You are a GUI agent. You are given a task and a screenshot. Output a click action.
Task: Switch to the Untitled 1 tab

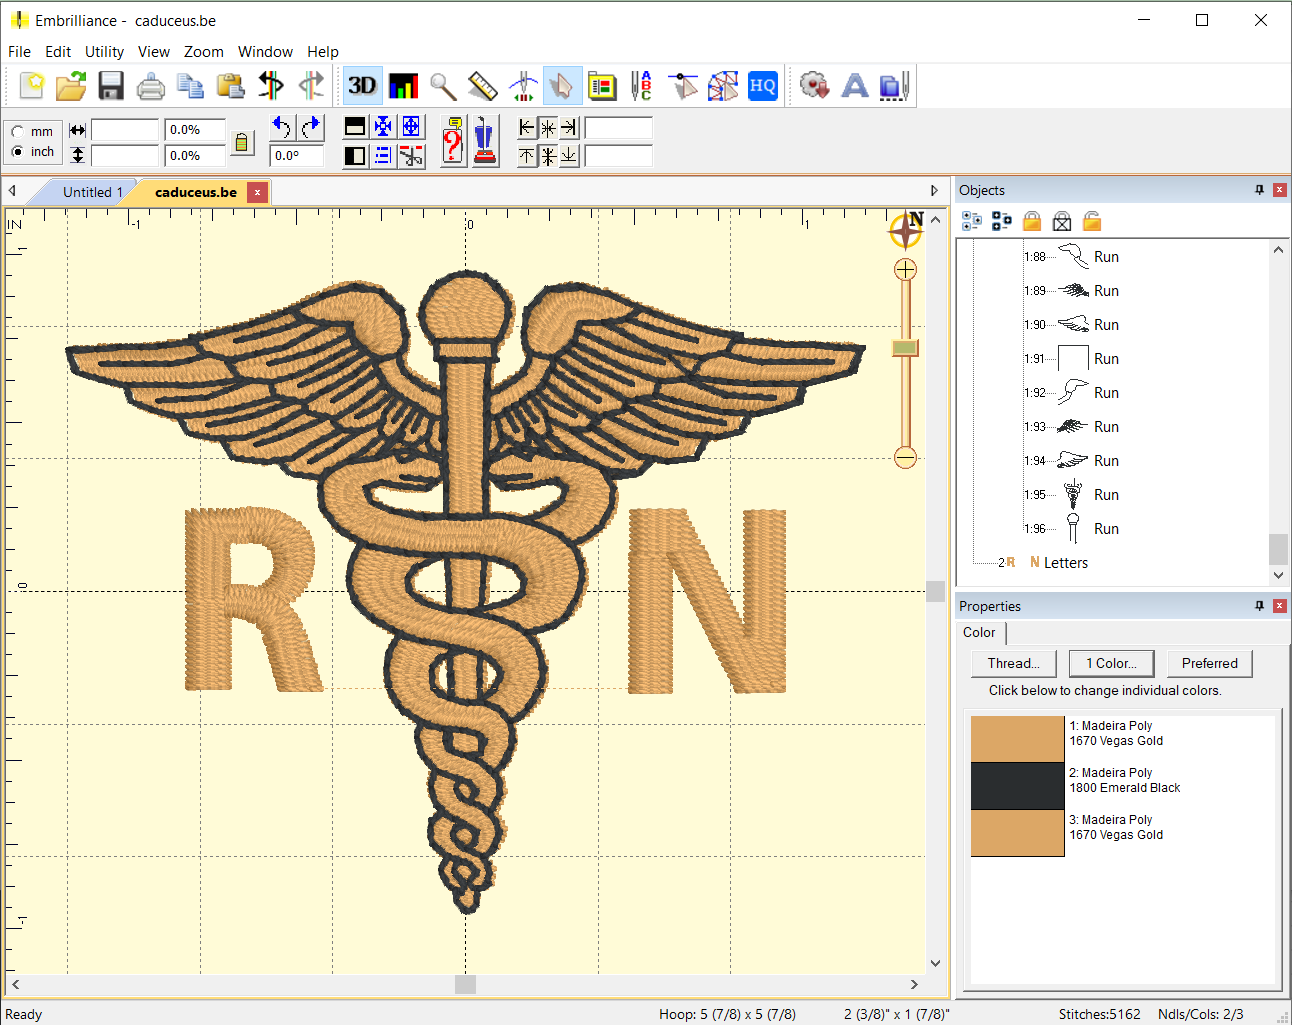pyautogui.click(x=92, y=192)
